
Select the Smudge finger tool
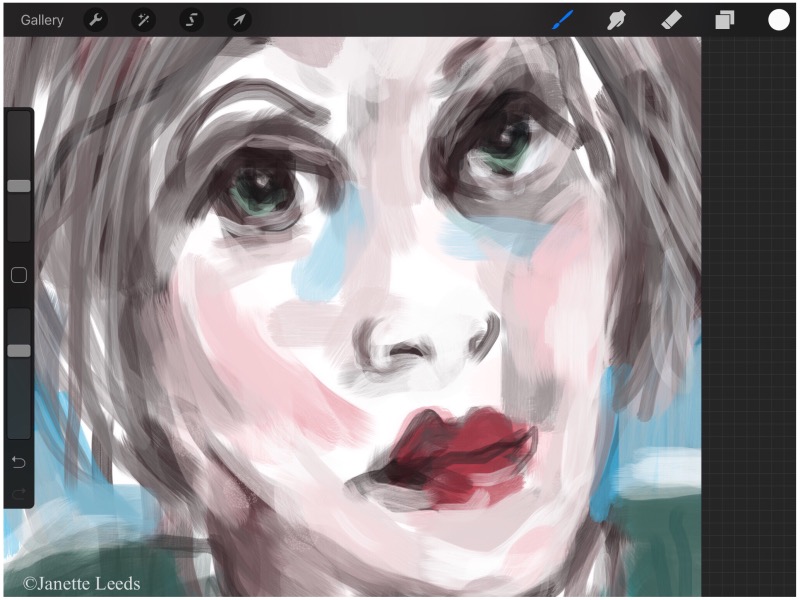[617, 20]
